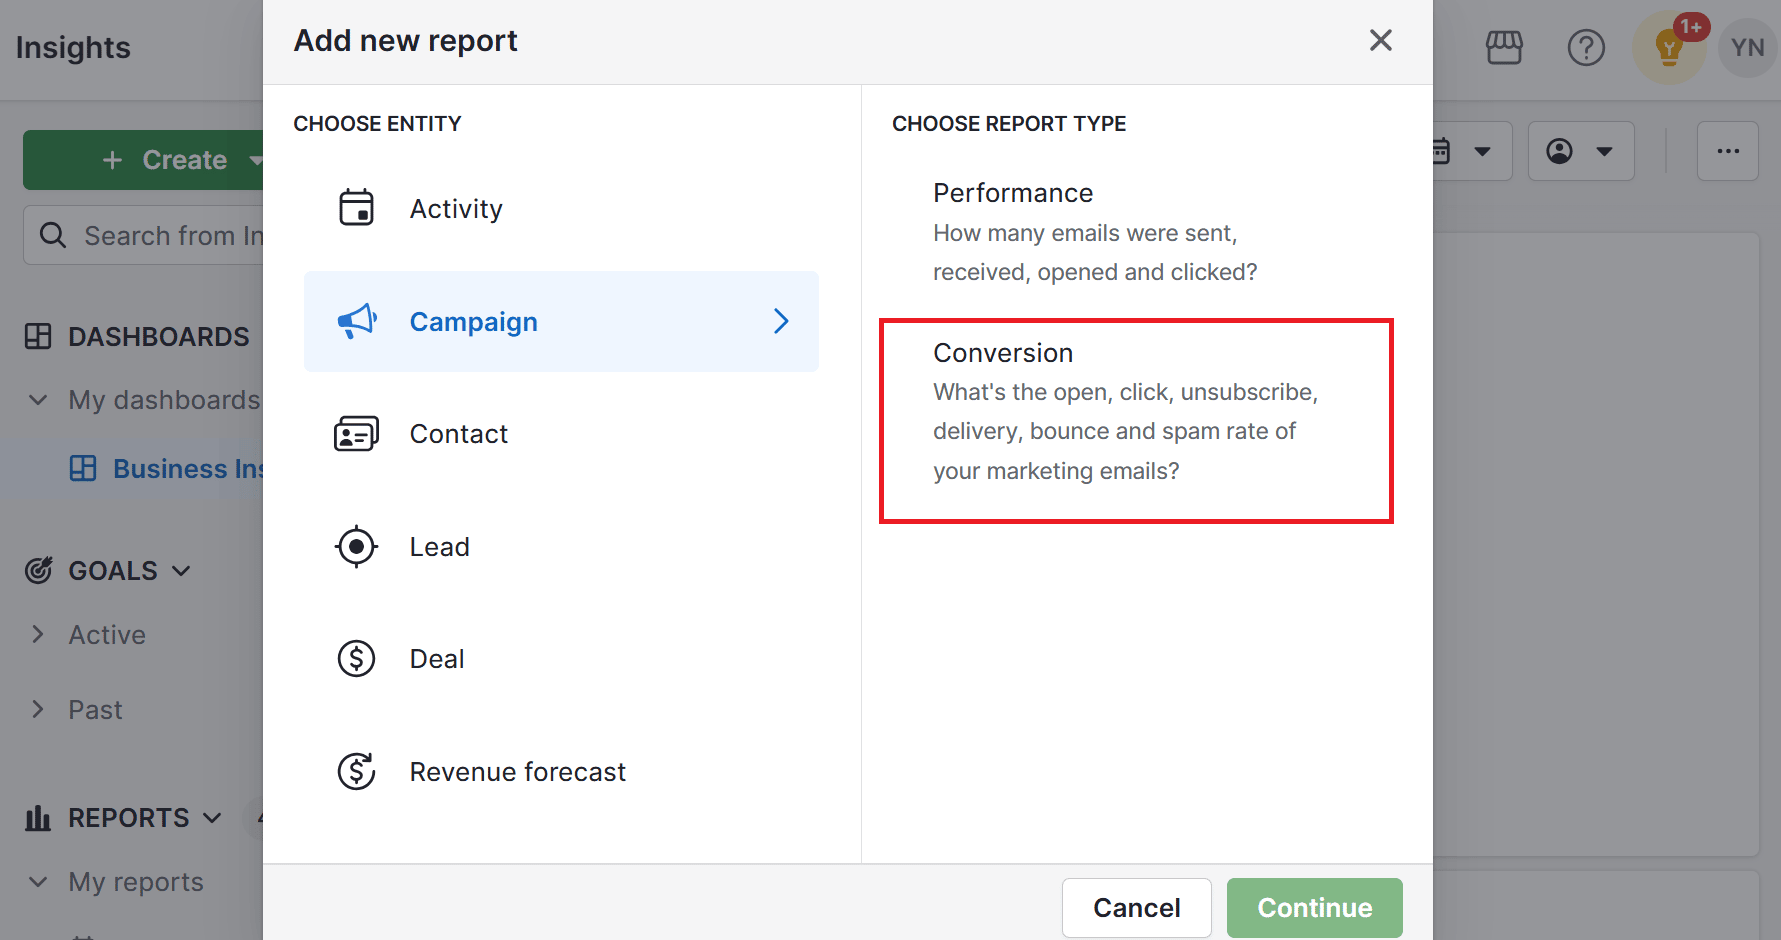The width and height of the screenshot is (1781, 940).
Task: Open the more options ellipsis menu
Action: 1728,151
